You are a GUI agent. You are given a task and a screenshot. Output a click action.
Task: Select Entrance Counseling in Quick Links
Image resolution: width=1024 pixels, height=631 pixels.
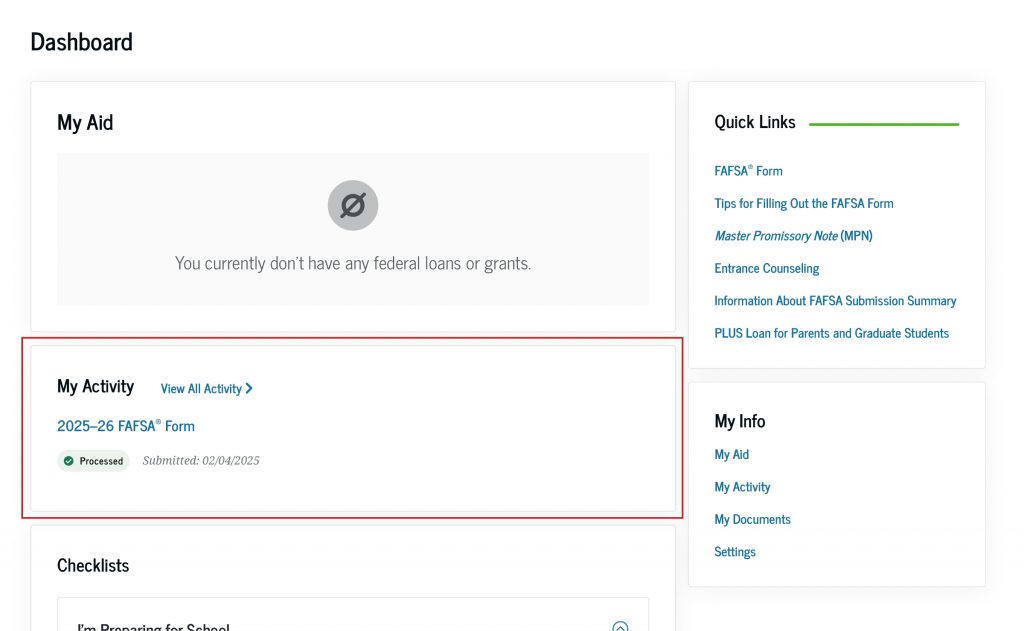pyautogui.click(x=766, y=268)
